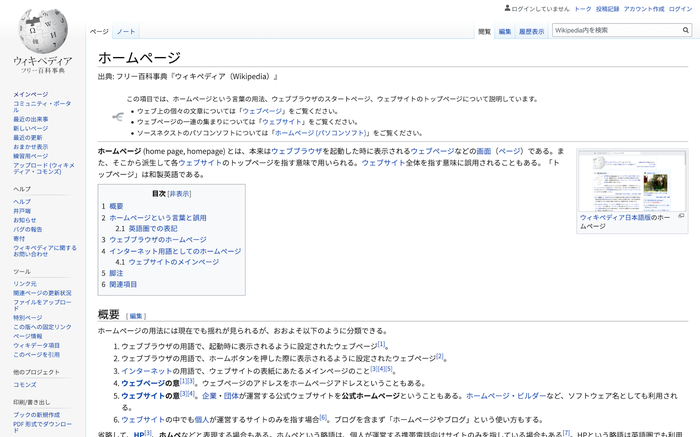Open ウィキペディアに関するお問い合わせ link
This screenshot has width=700, height=437.
(x=45, y=251)
